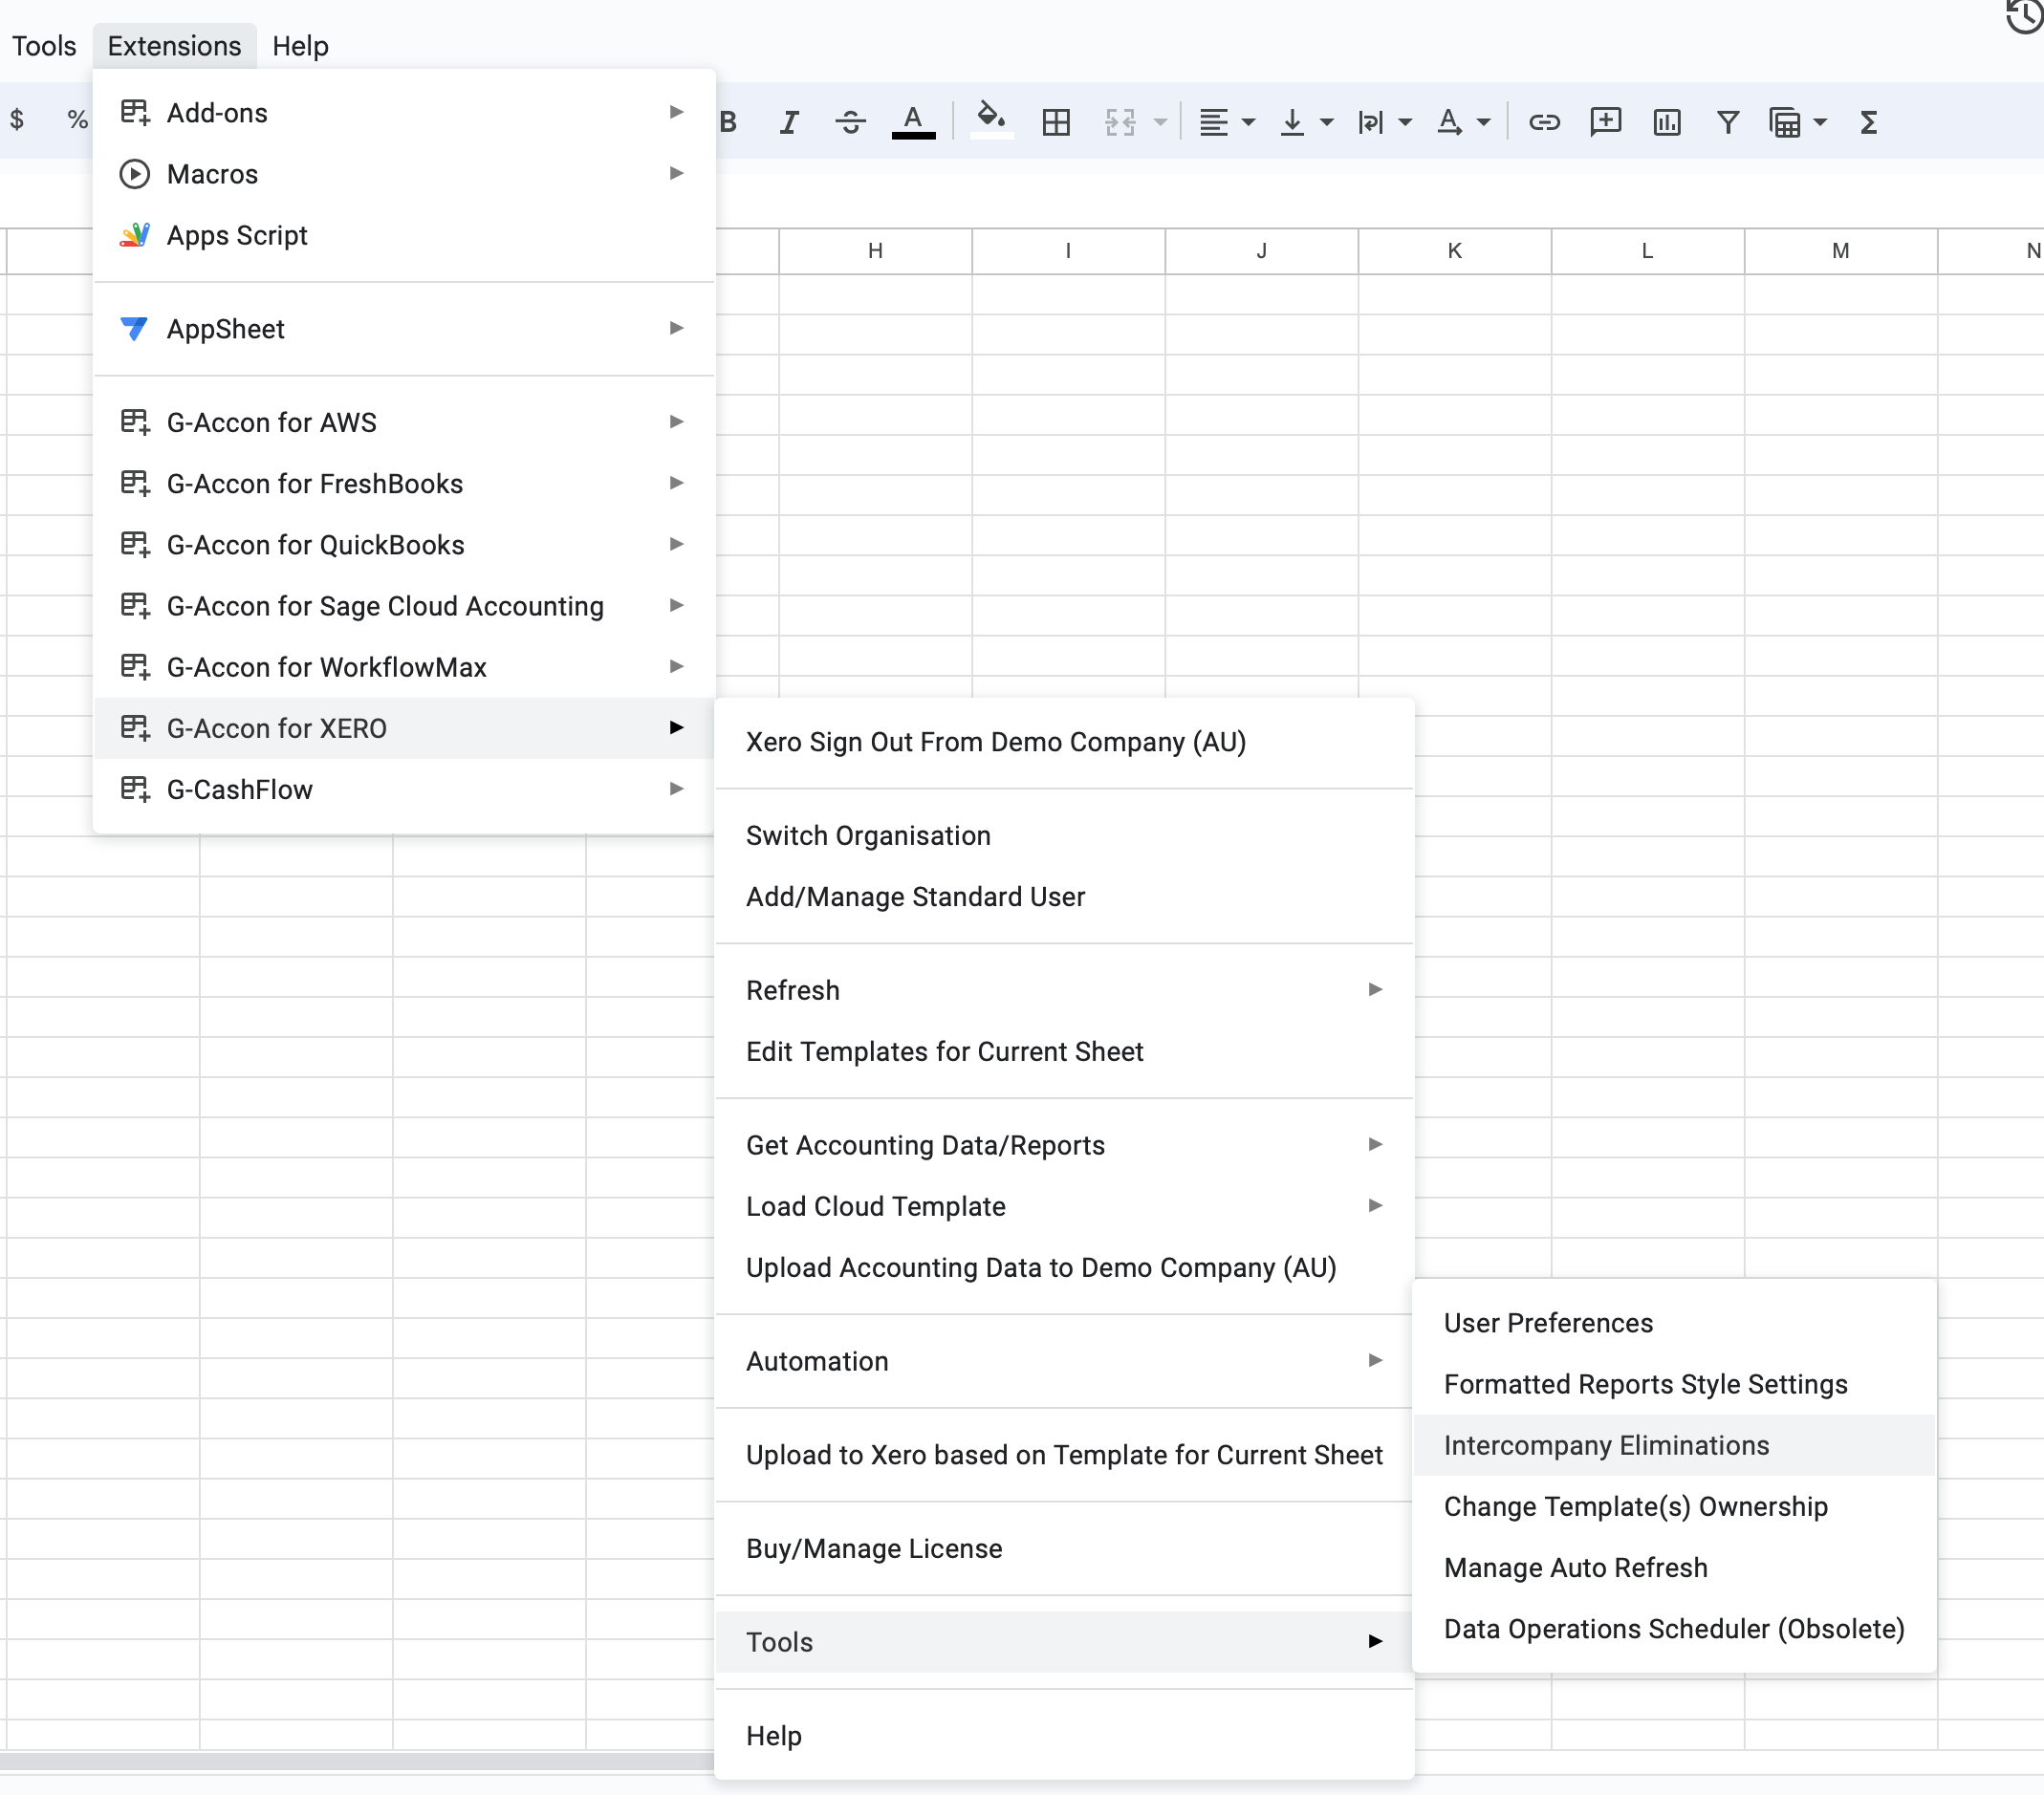
Task: Open vertical align dropdown
Action: (1306, 122)
